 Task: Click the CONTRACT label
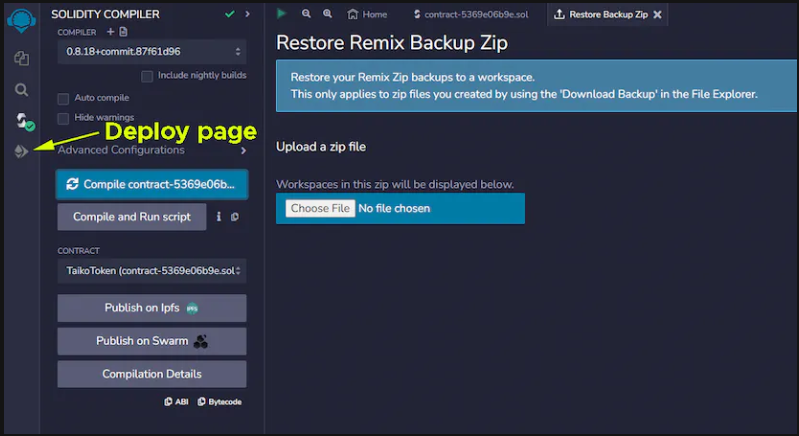coord(78,251)
